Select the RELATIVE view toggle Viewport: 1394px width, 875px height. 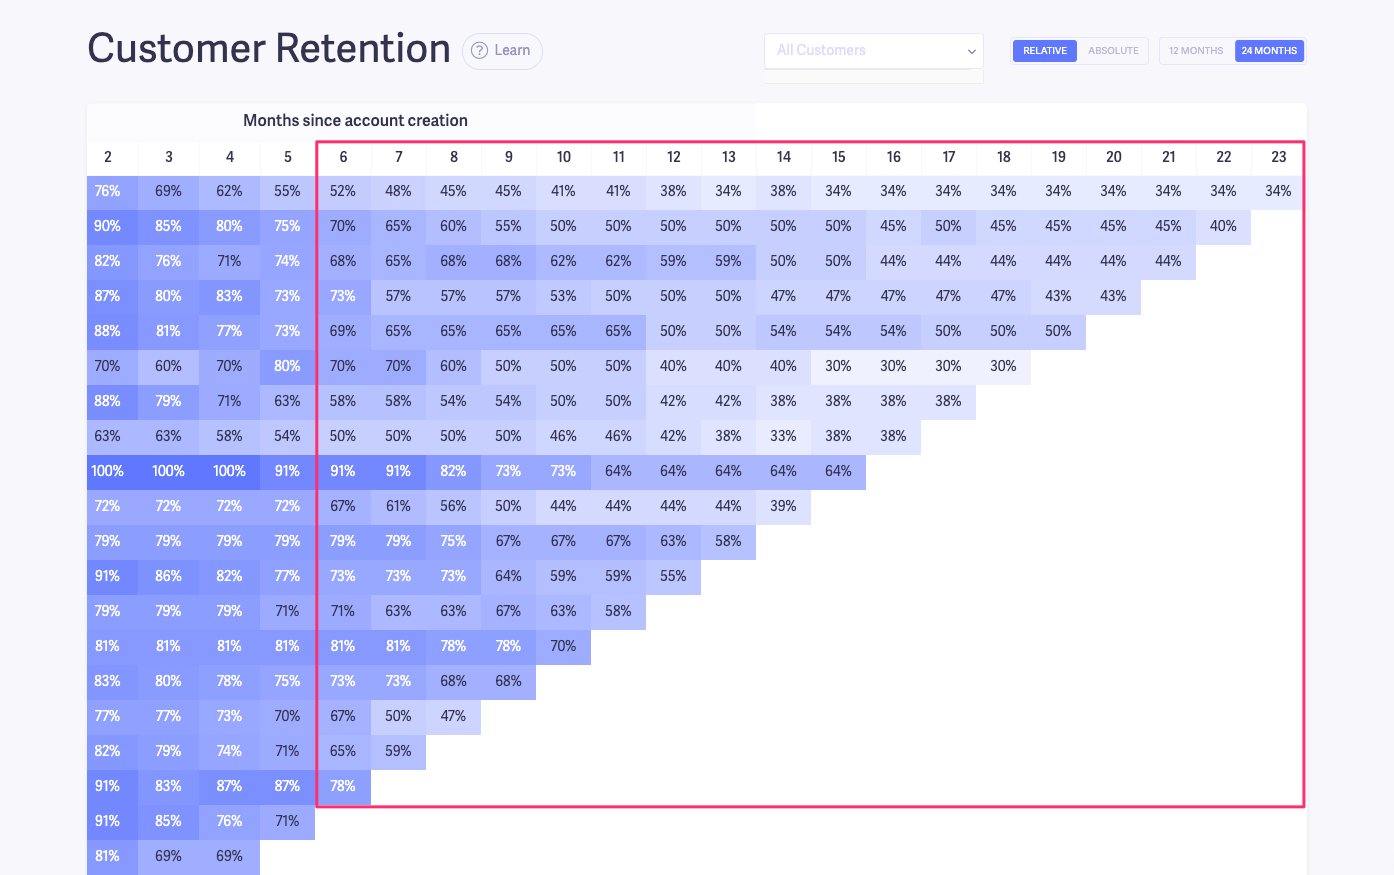point(1044,50)
